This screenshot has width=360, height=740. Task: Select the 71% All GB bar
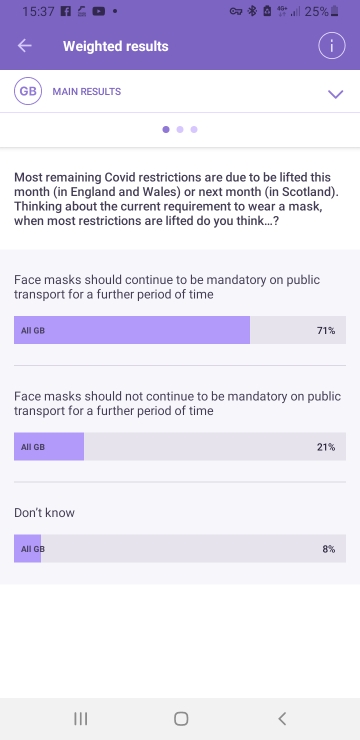tap(180, 330)
